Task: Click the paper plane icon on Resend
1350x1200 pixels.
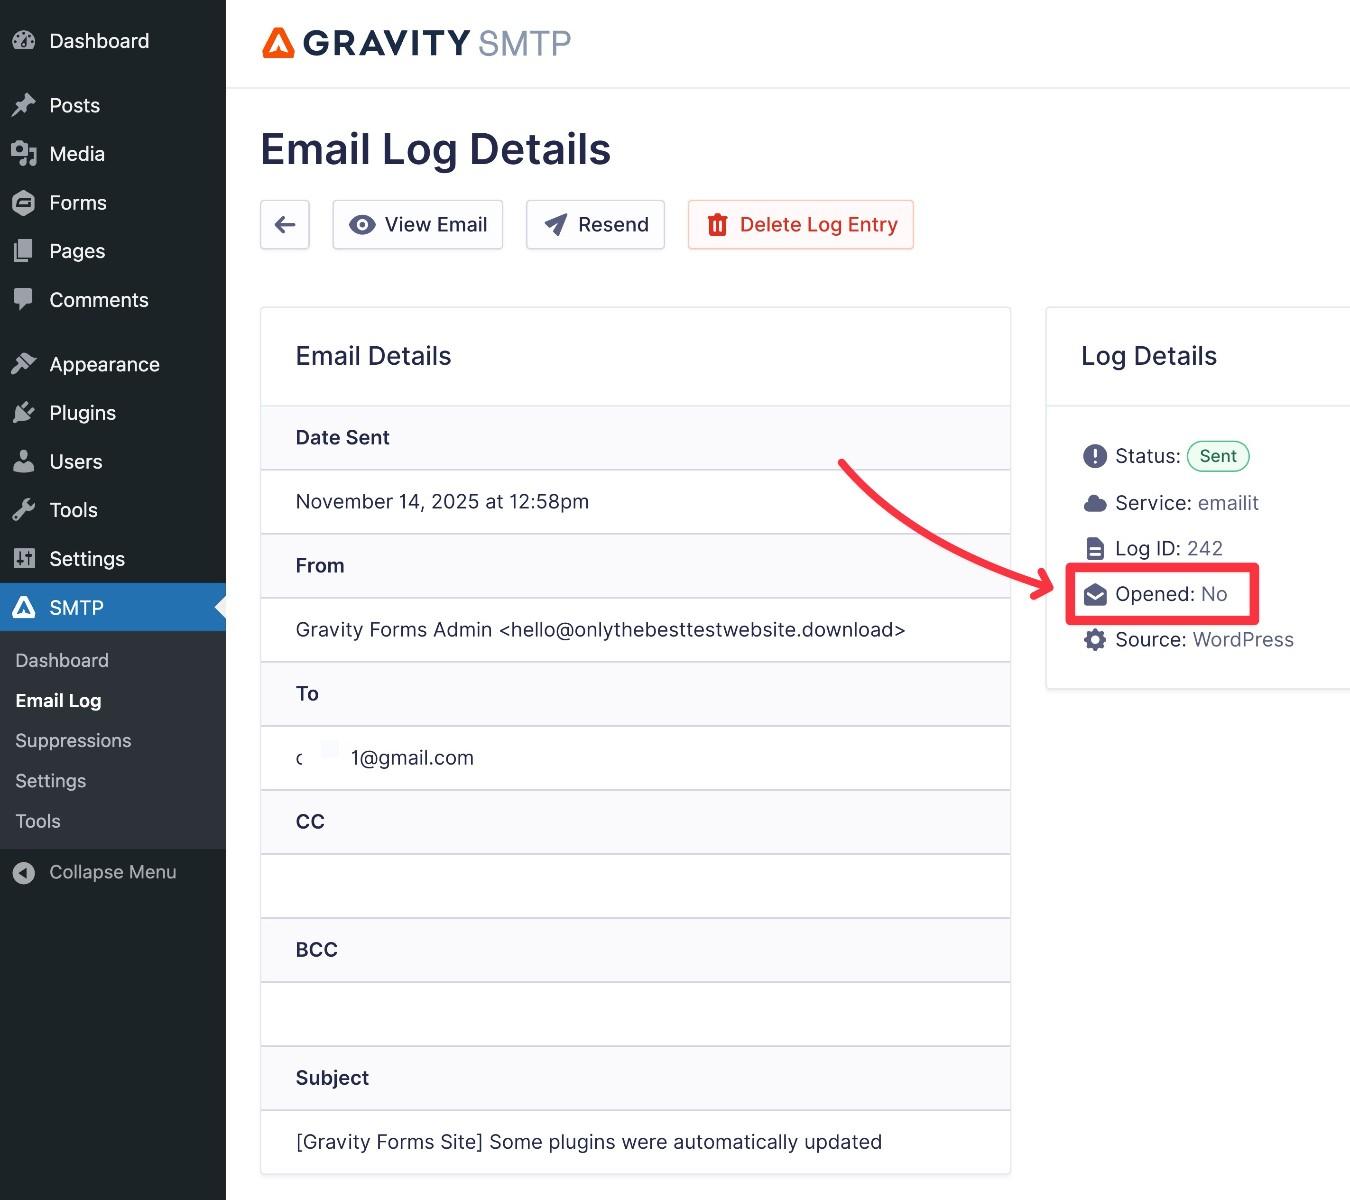Action: [555, 225]
